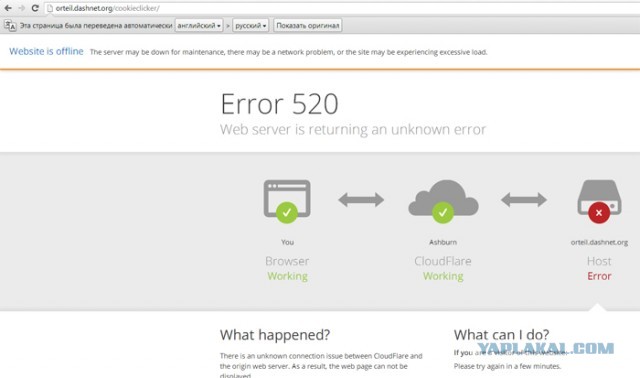Click the translate icon in the translation bar
Viewport: 640px width, 378px height.
[10, 26]
